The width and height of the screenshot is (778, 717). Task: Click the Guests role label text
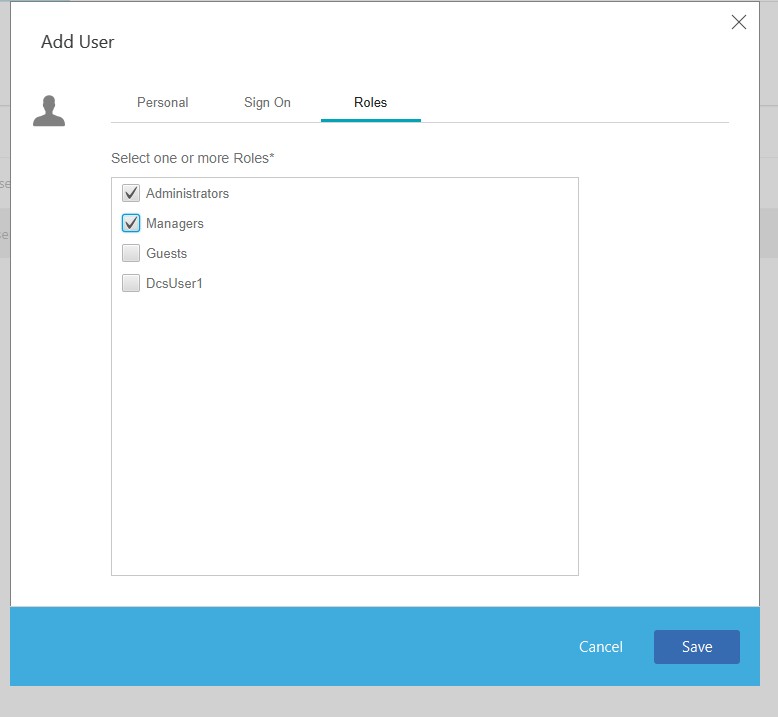coord(166,253)
